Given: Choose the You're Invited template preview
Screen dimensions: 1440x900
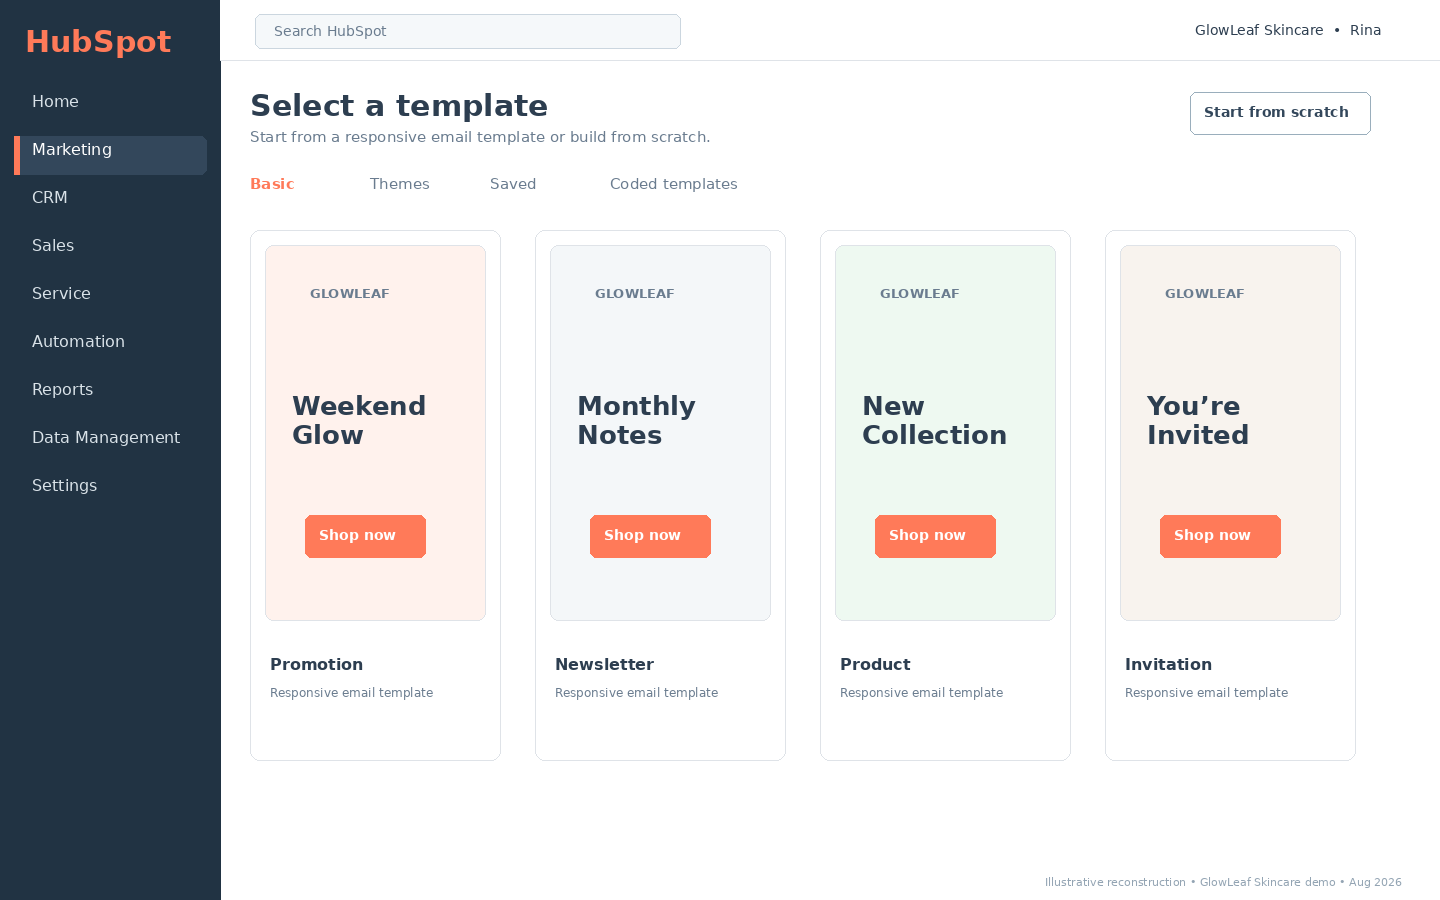Looking at the screenshot, I should tap(1230, 433).
